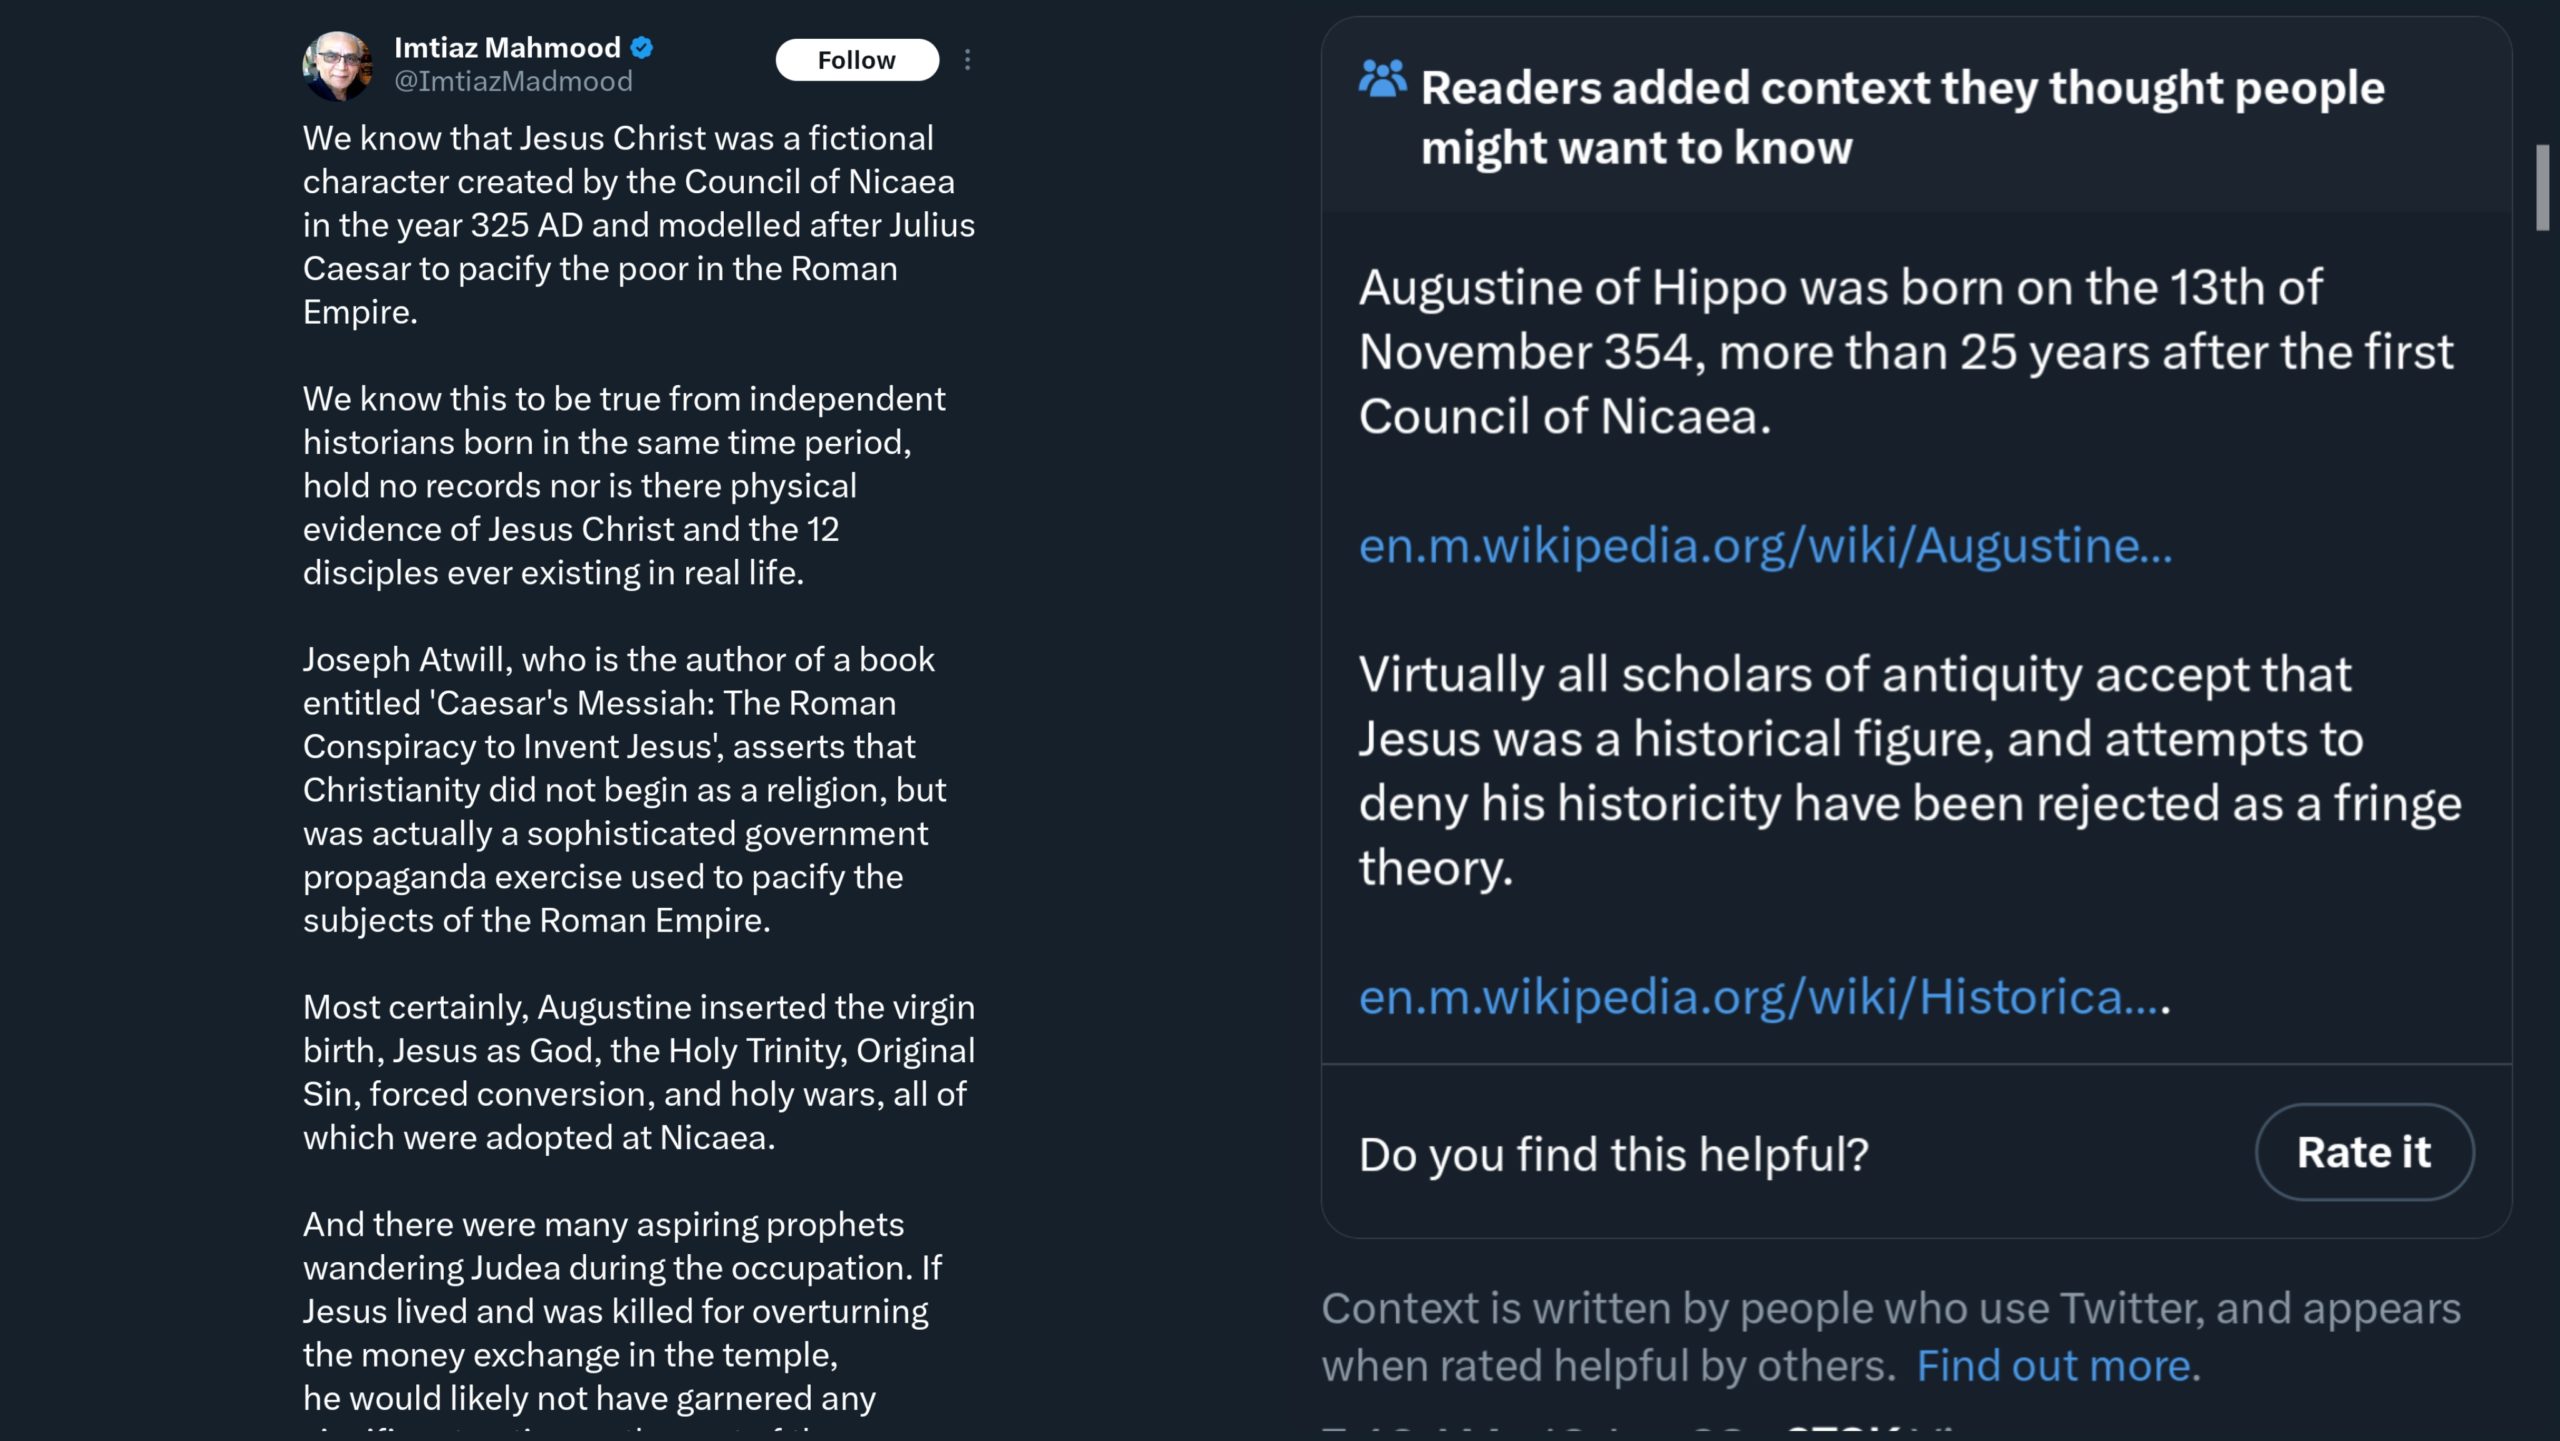Image resolution: width=2560 pixels, height=1441 pixels.
Task: Open the tweet's three-dot more menu
Action: [967, 60]
